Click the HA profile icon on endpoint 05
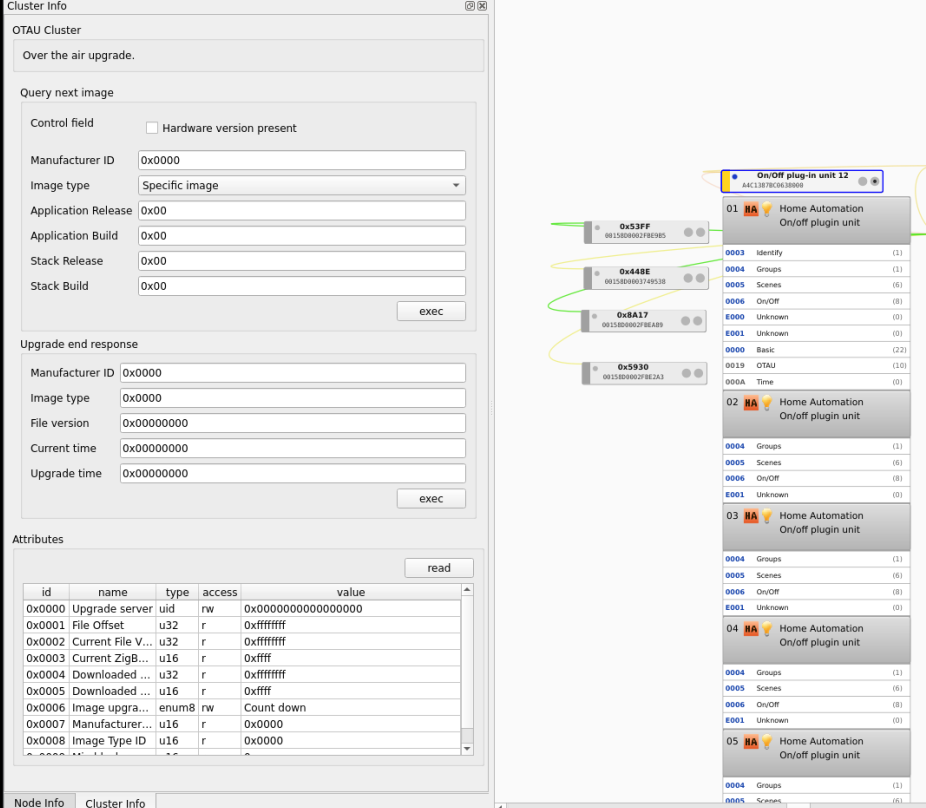This screenshot has height=808, width=926. point(751,742)
